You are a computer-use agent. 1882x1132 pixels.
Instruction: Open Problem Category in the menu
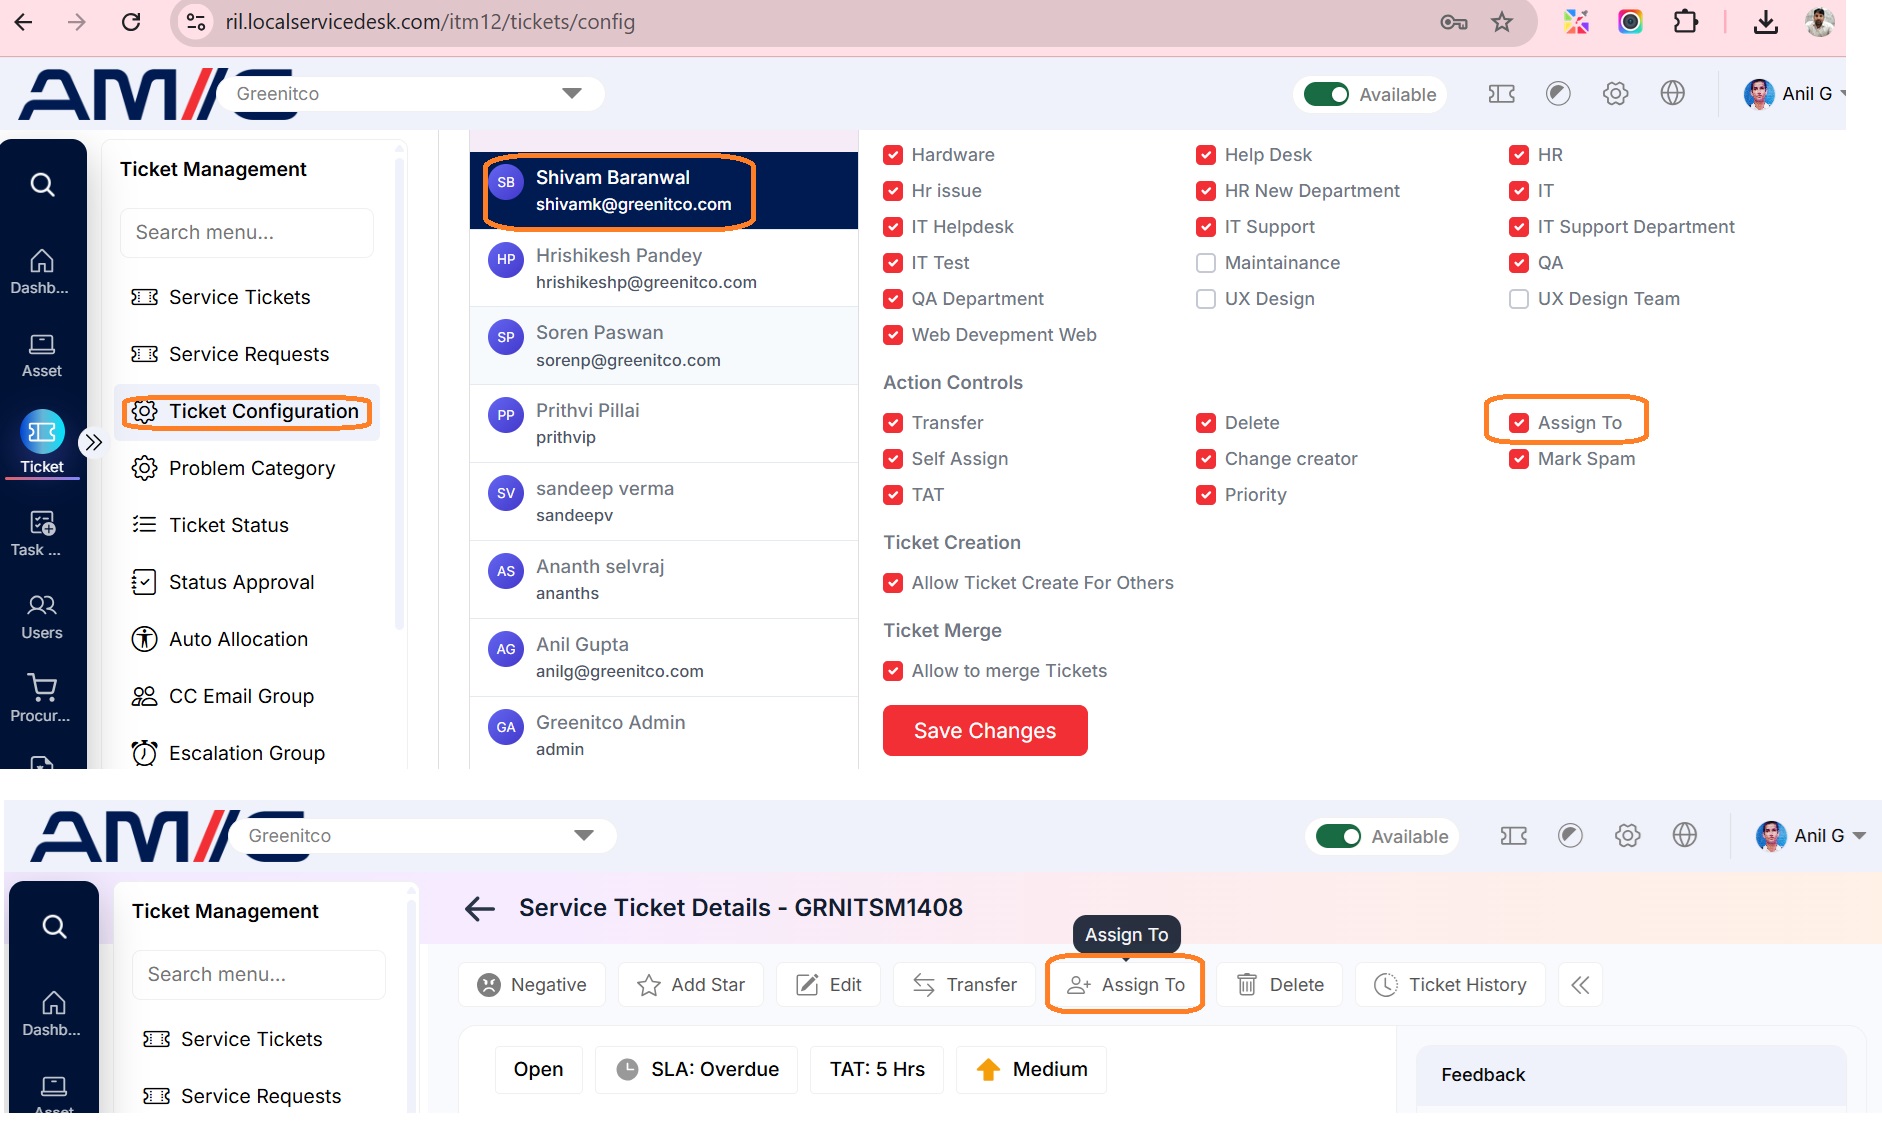pos(246,469)
